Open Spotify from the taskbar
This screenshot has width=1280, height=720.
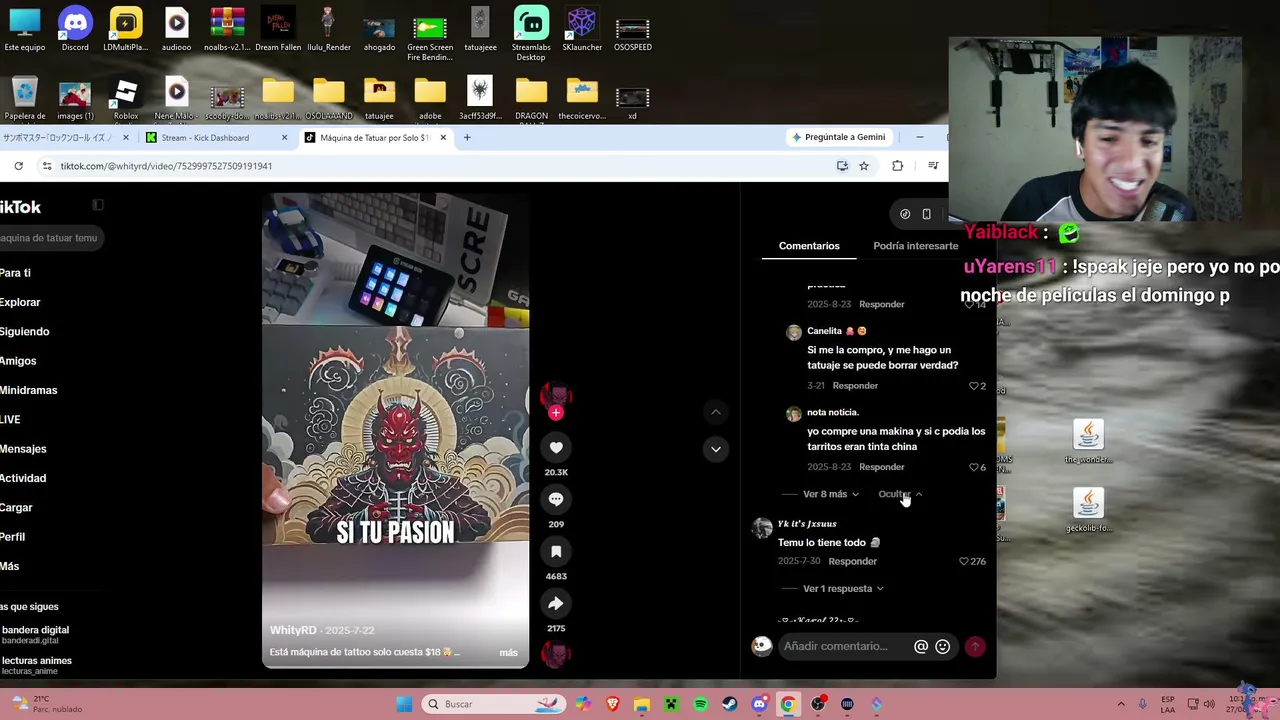[x=700, y=704]
